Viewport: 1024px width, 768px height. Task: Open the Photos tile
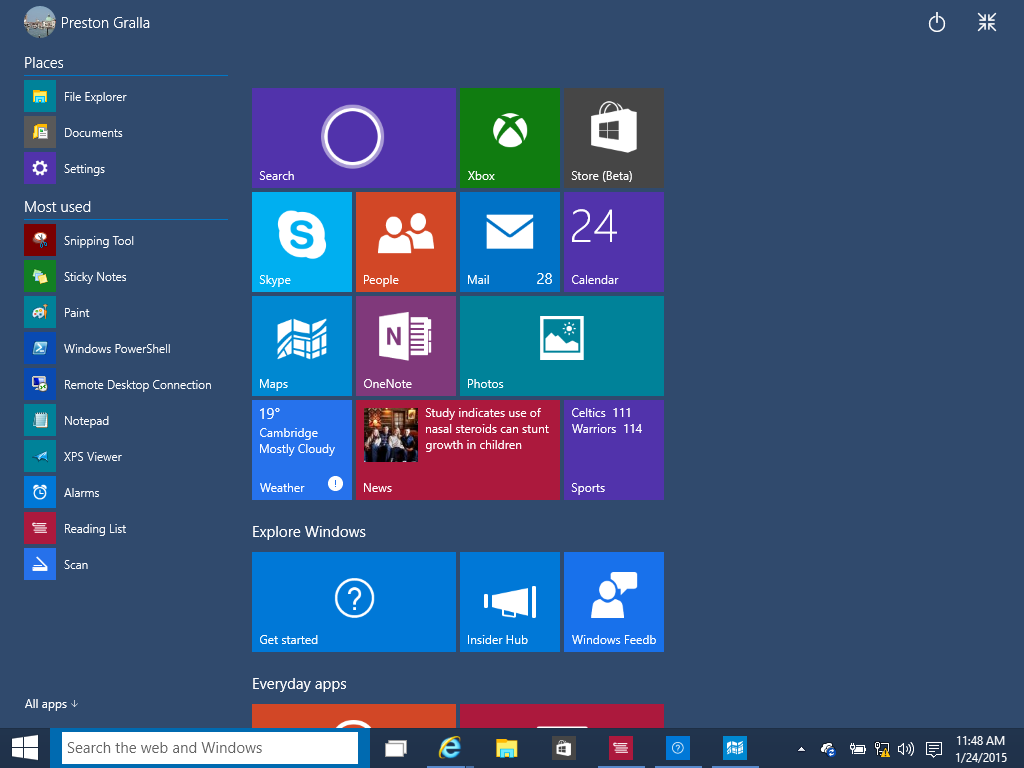(x=562, y=345)
